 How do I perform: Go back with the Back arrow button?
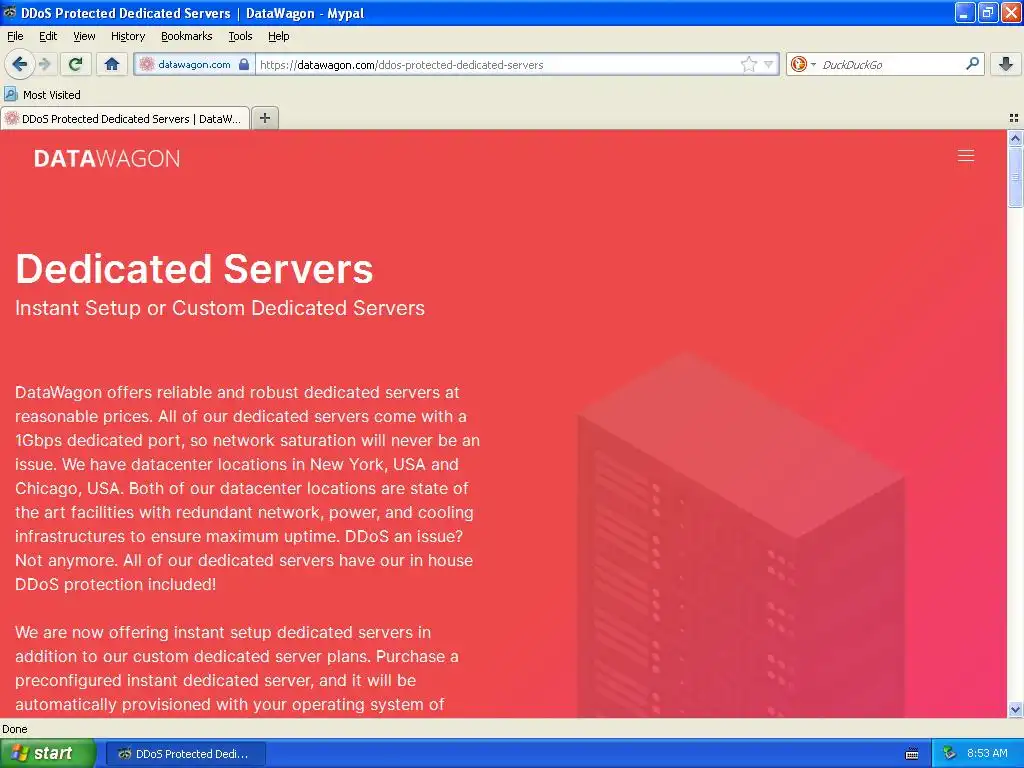[19, 64]
